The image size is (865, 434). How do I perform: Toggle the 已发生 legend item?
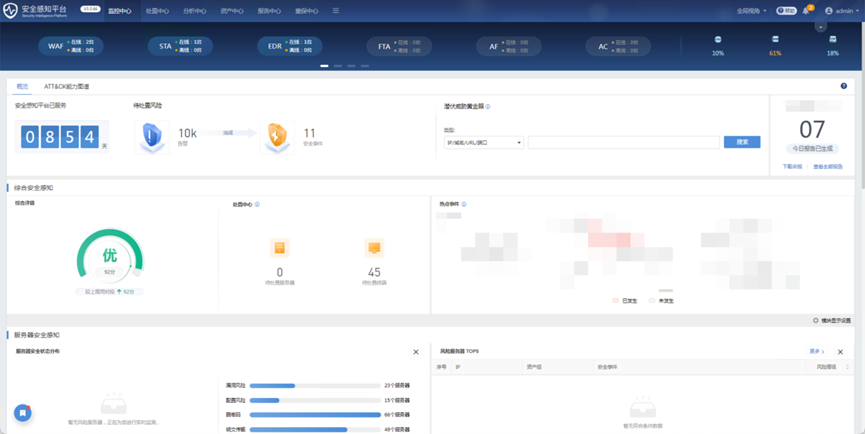coord(624,301)
